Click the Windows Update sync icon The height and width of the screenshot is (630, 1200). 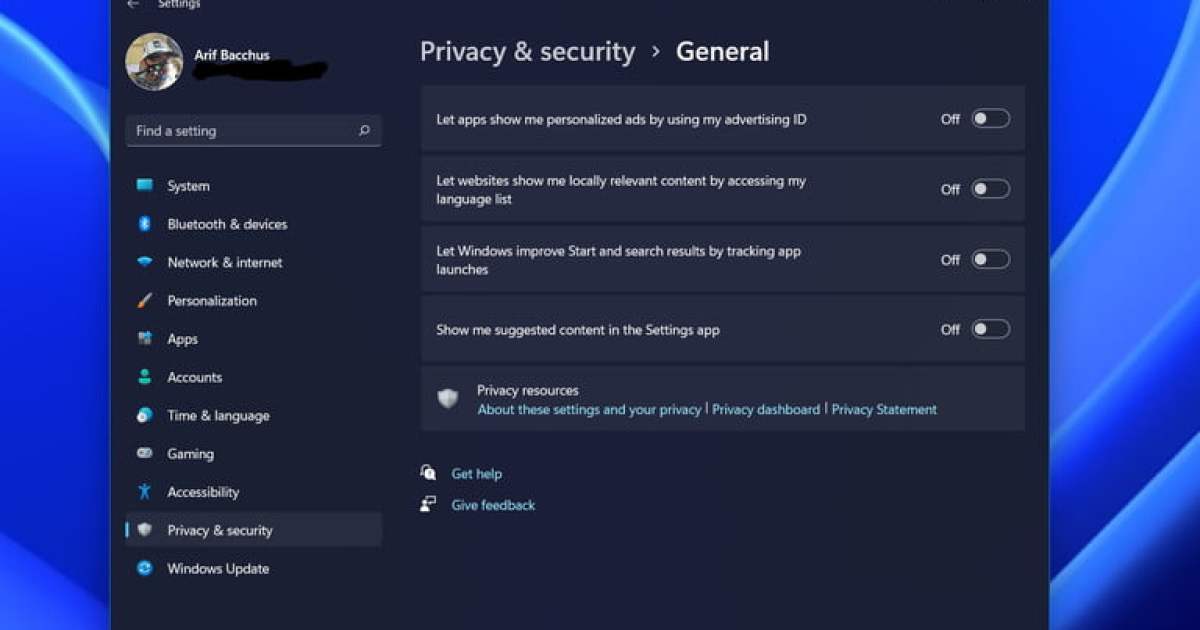coord(145,568)
